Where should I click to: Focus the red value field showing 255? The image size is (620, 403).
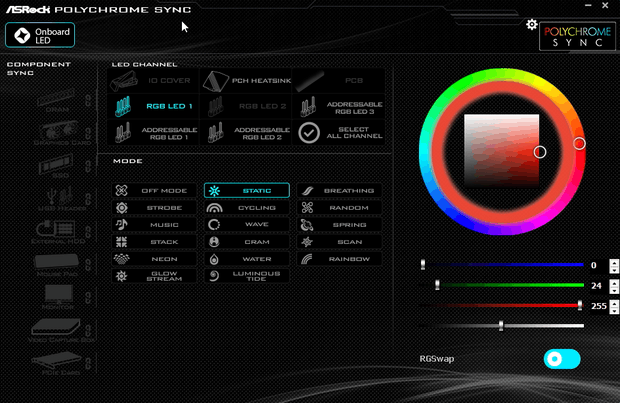(598, 306)
